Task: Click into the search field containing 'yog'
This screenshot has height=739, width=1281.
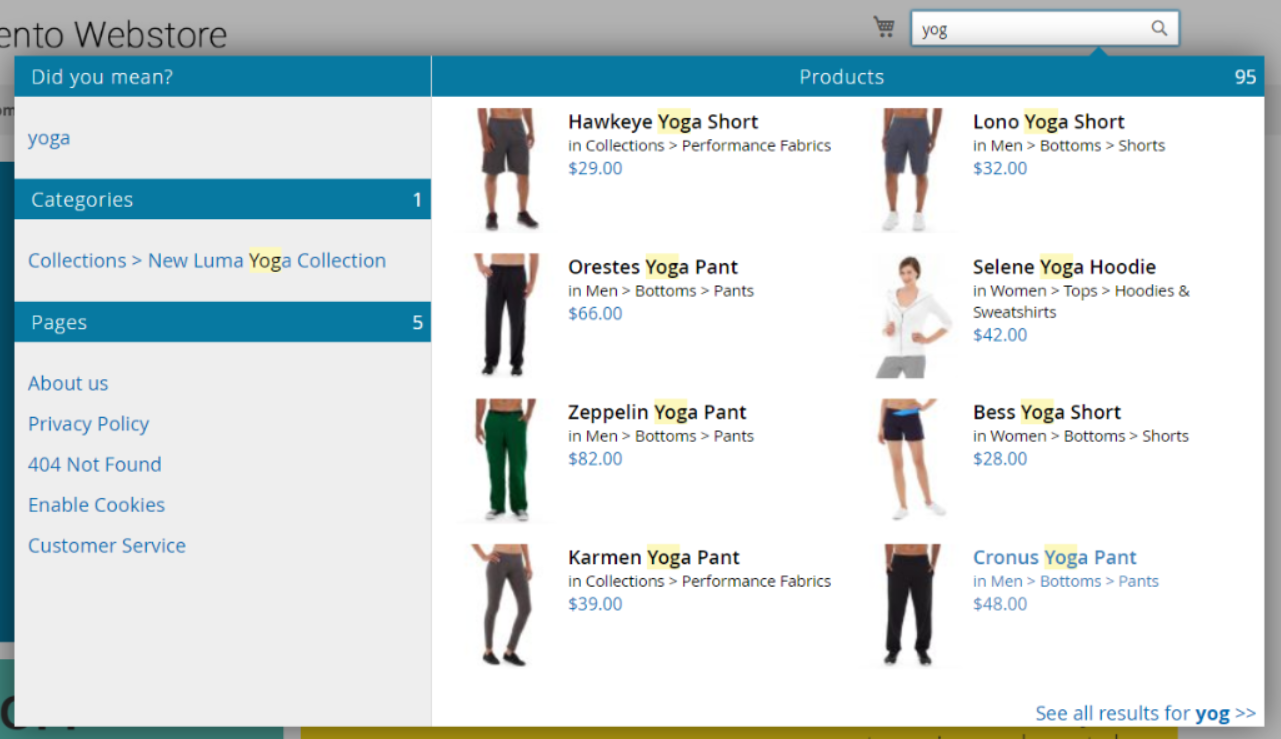Action: pyautogui.click(x=1030, y=29)
